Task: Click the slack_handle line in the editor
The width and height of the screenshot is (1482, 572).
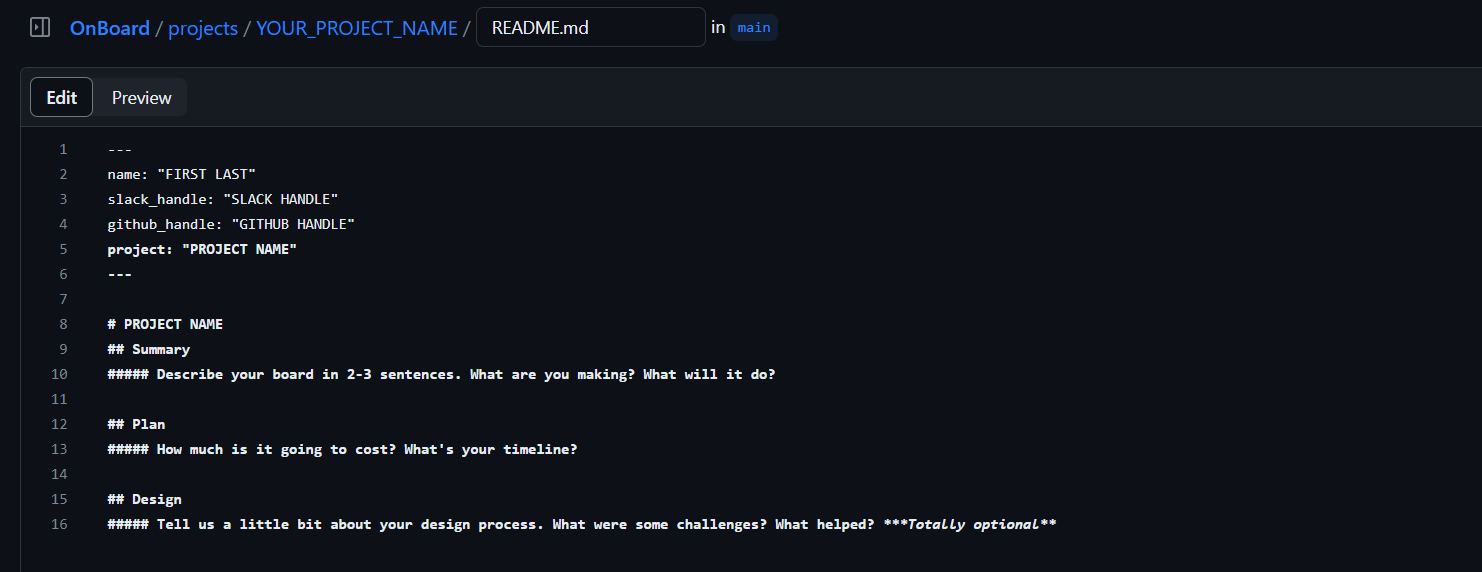Action: [223, 199]
